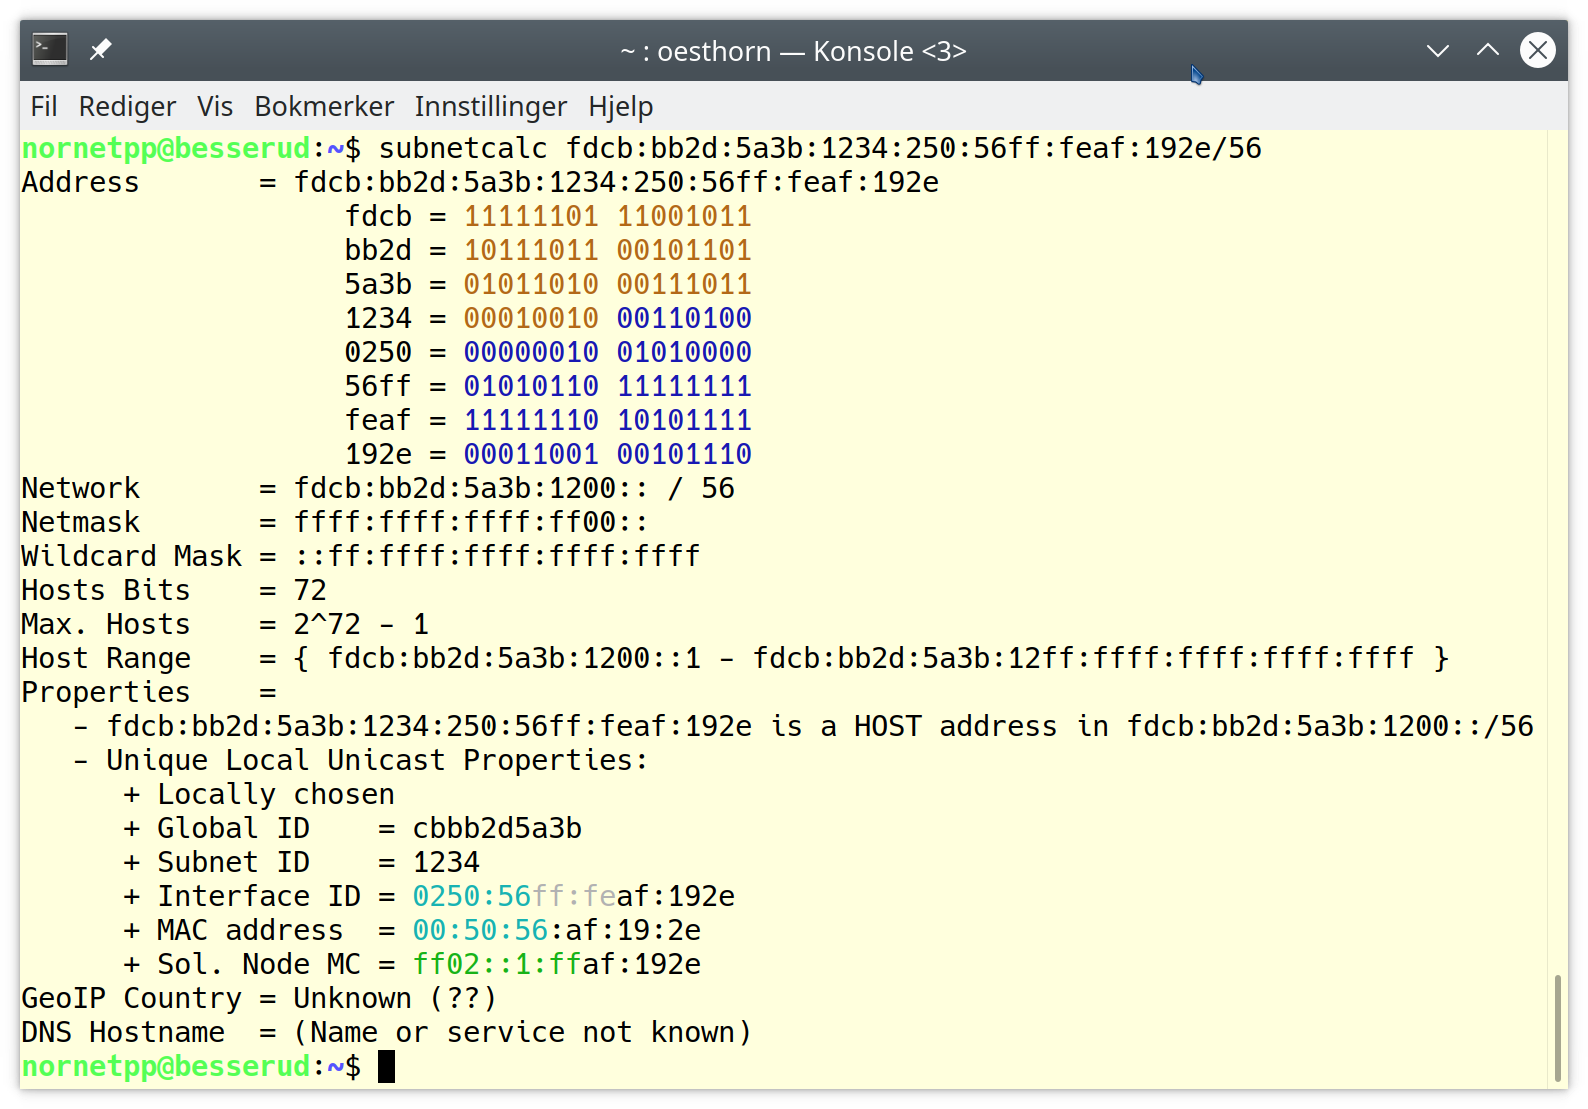Open the Hjelp menu
The image size is (1588, 1109).
click(x=621, y=106)
